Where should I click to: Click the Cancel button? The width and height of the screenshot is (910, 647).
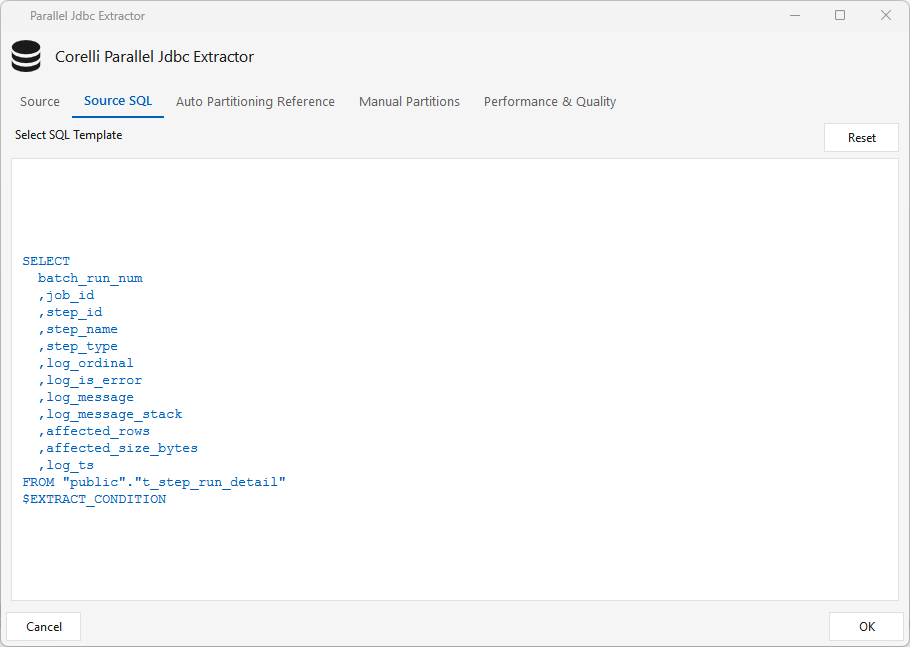pos(44,627)
